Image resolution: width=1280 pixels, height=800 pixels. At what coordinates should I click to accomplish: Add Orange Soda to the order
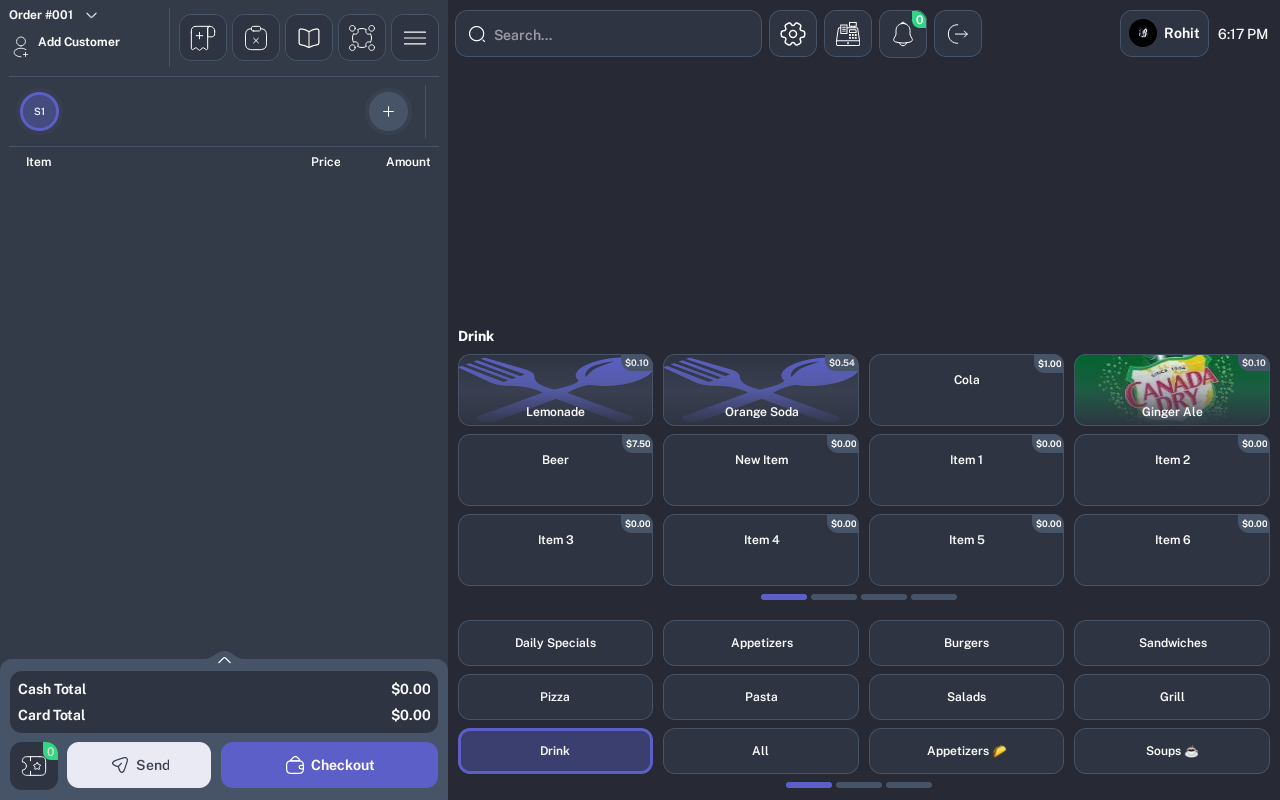pos(761,390)
